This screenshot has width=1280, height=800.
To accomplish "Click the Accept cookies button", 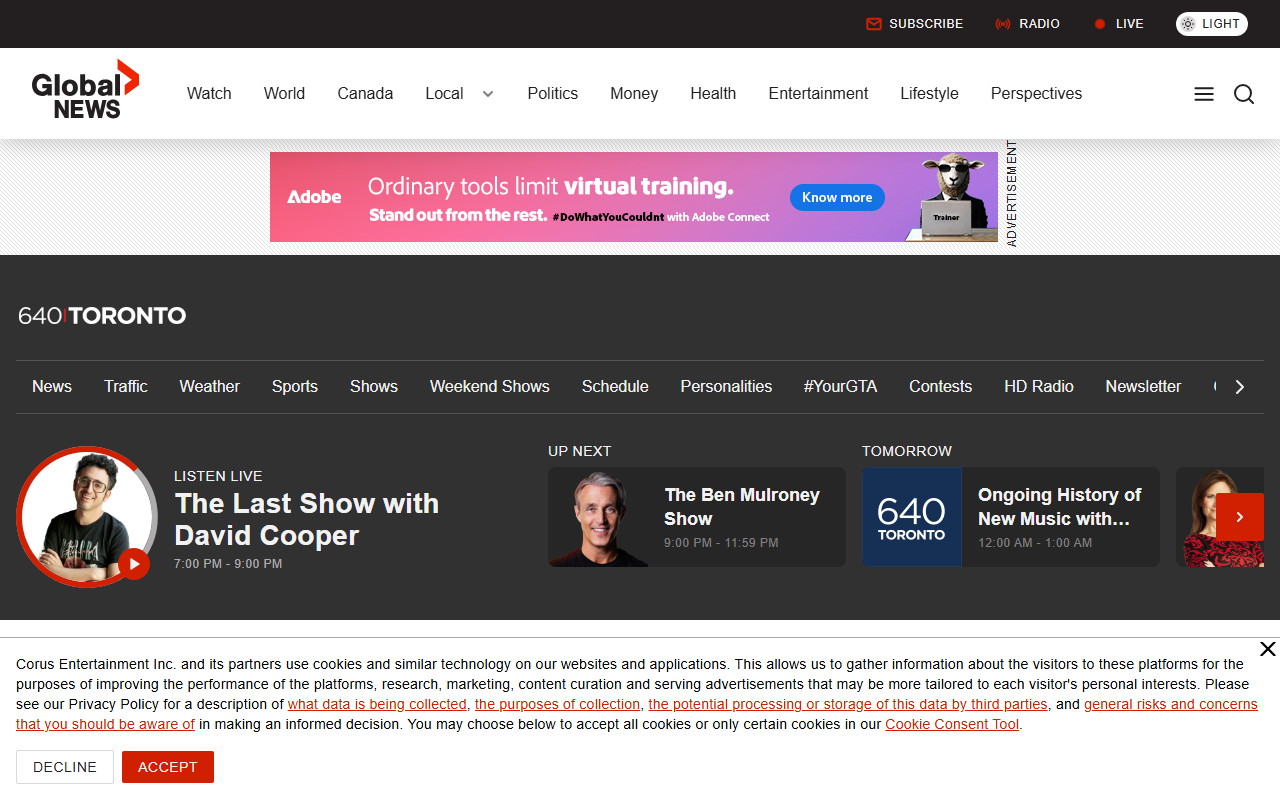I will (168, 767).
